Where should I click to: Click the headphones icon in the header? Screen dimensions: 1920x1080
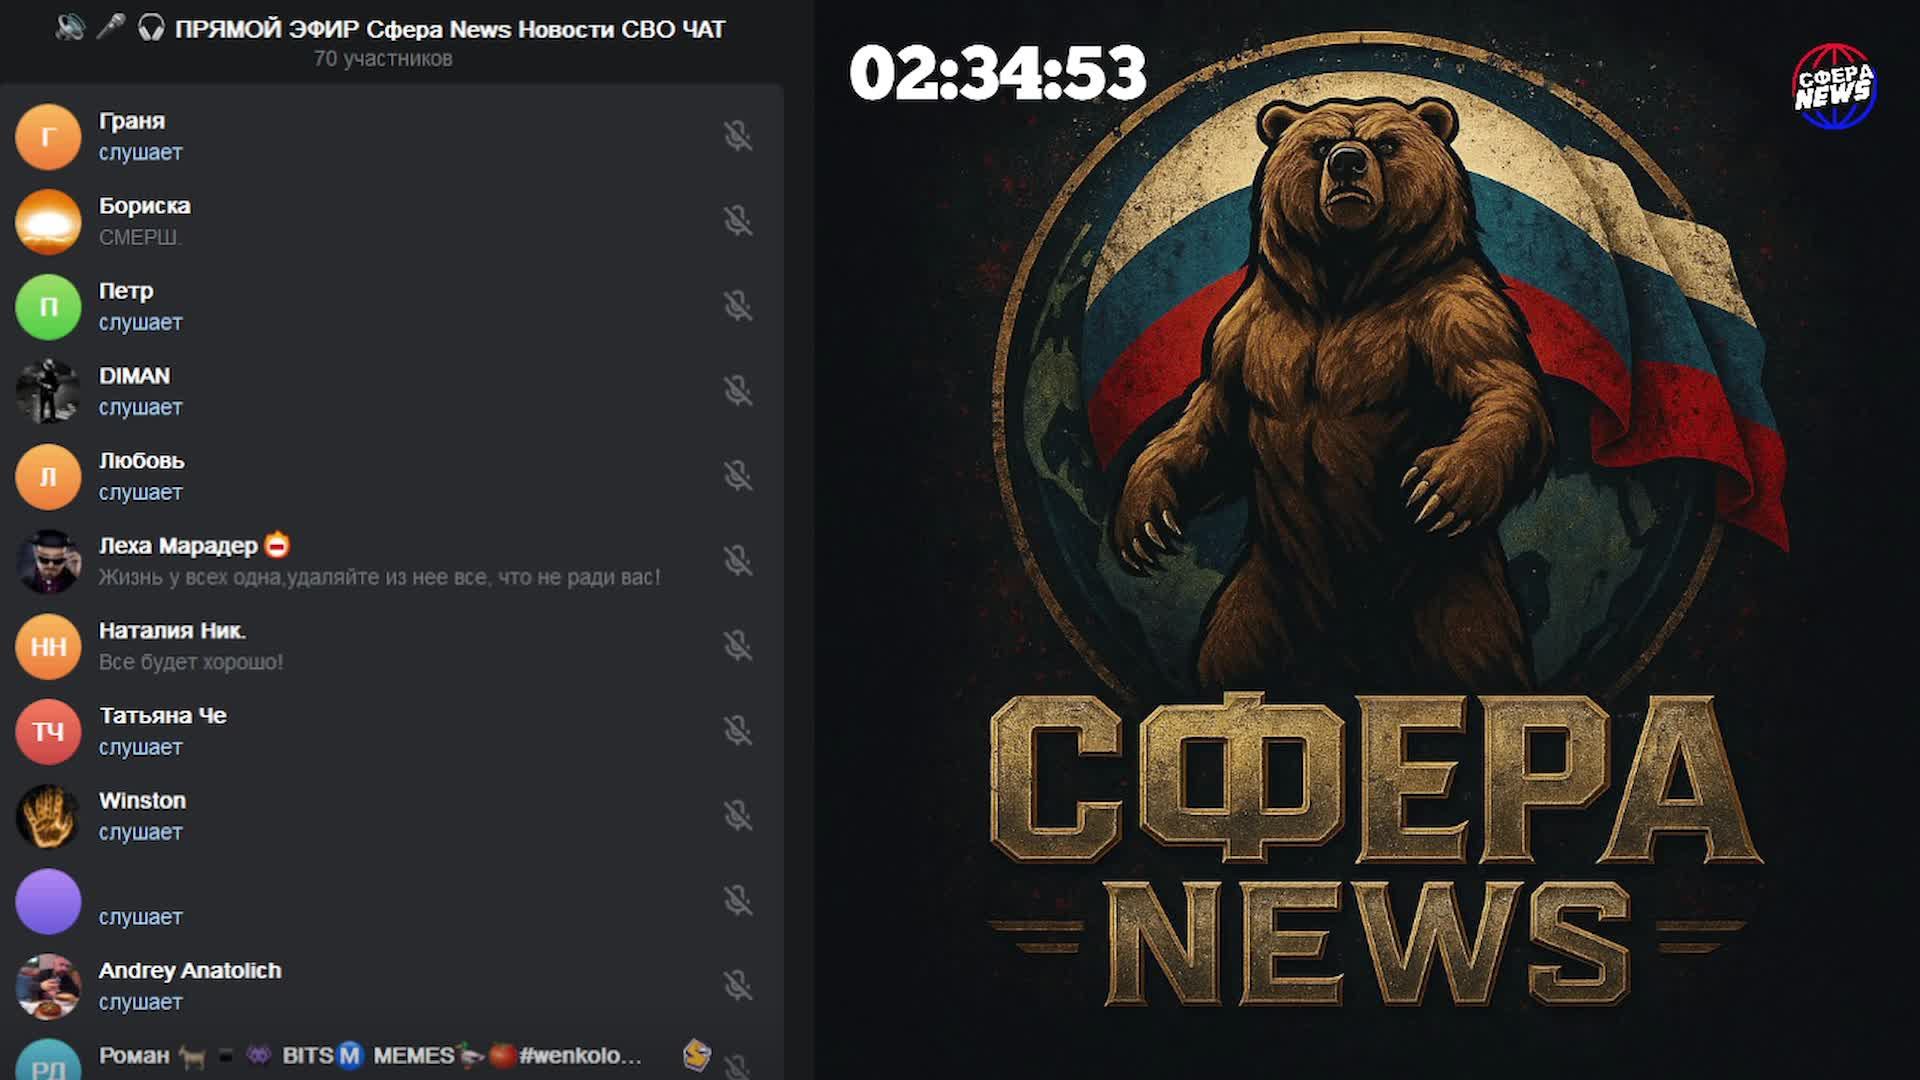151,29
